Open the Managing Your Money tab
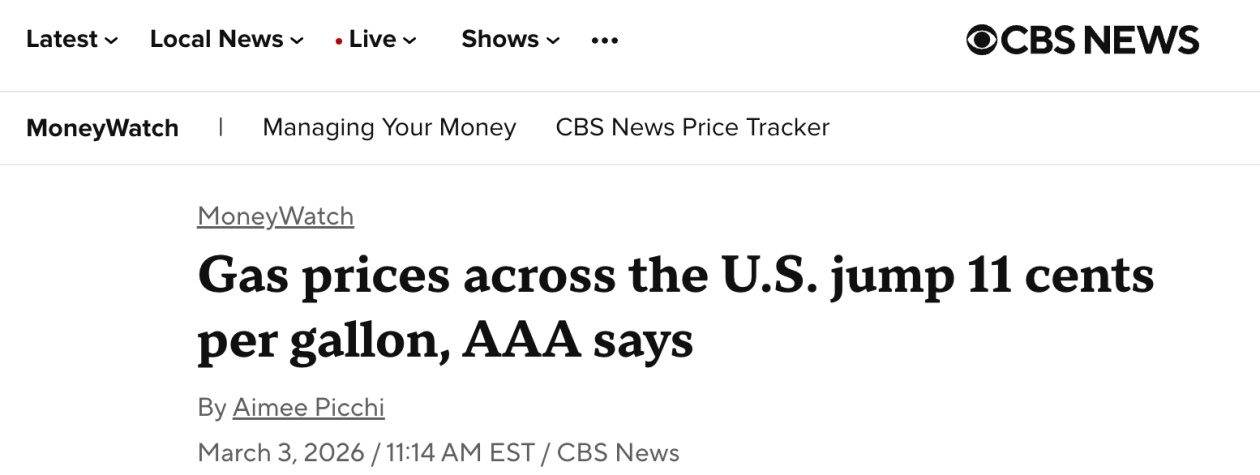The height and width of the screenshot is (475, 1260). pyautogui.click(x=389, y=128)
